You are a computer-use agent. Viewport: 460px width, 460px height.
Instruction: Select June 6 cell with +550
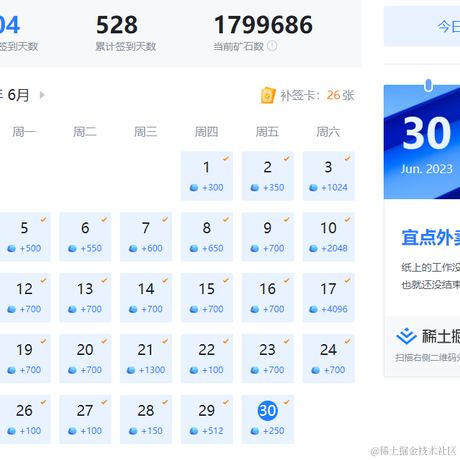[85, 237]
